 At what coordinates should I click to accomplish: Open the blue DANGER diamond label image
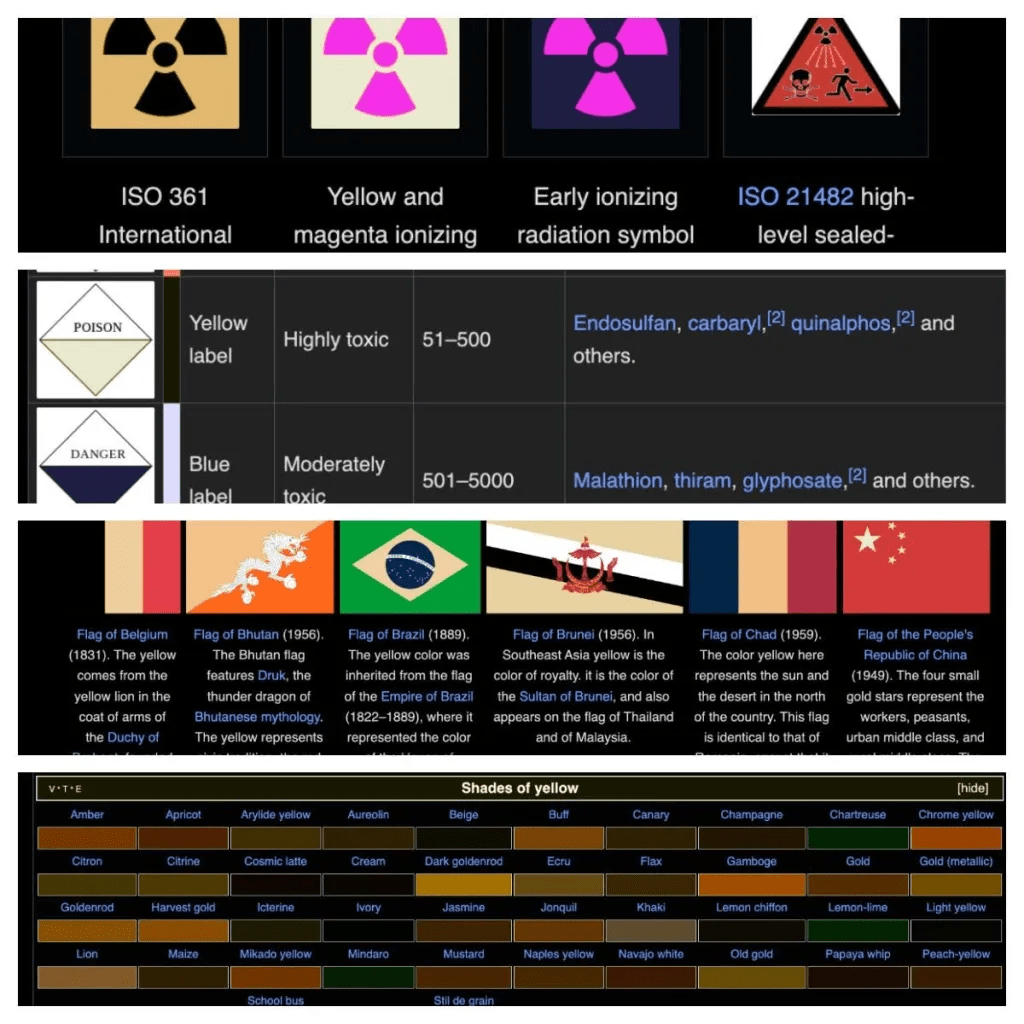point(96,455)
